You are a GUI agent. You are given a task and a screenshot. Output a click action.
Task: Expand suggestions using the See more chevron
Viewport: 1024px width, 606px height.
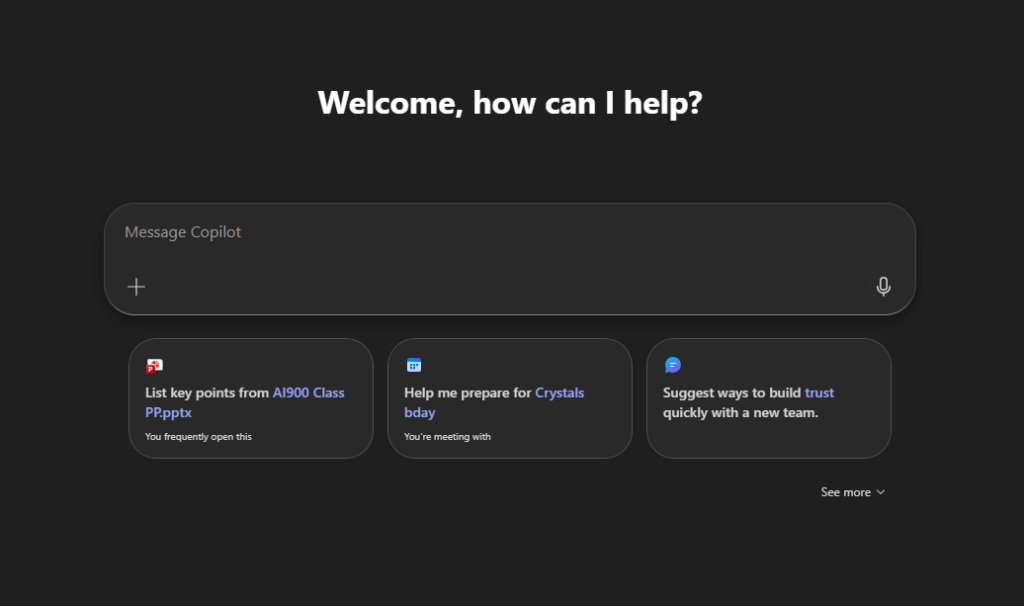coord(880,493)
